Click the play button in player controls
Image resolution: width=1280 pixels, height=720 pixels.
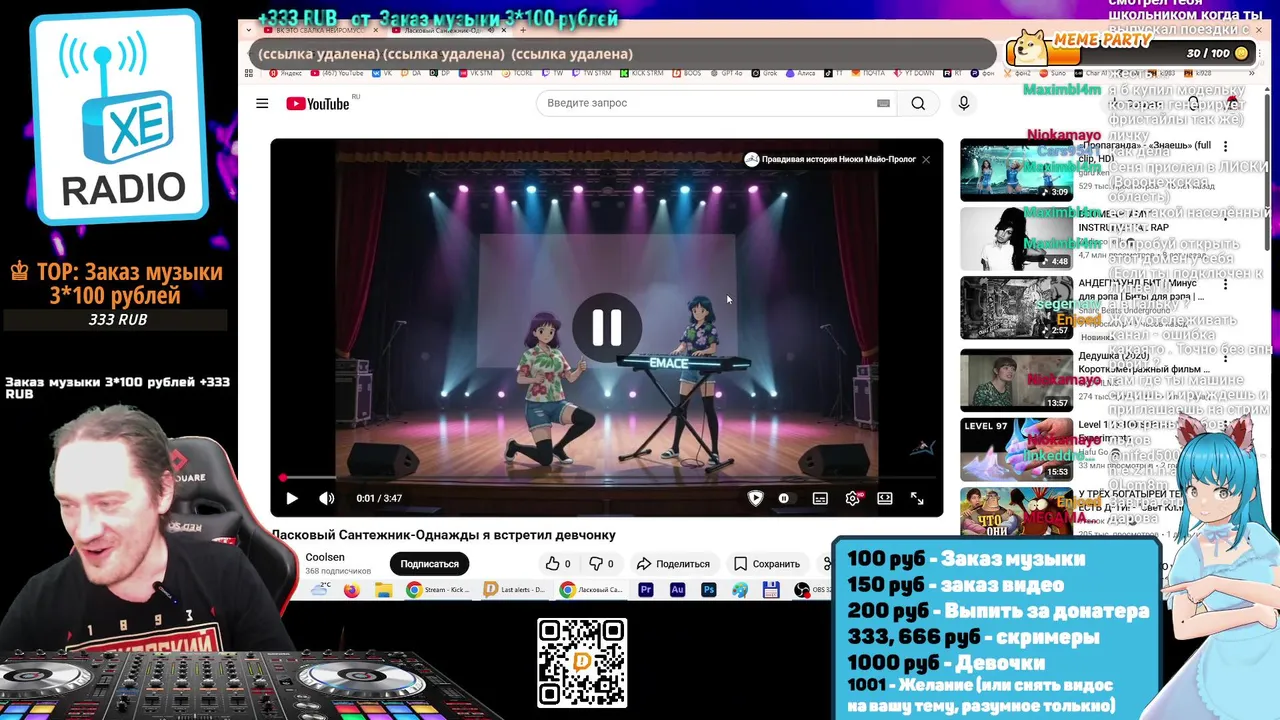(x=292, y=498)
